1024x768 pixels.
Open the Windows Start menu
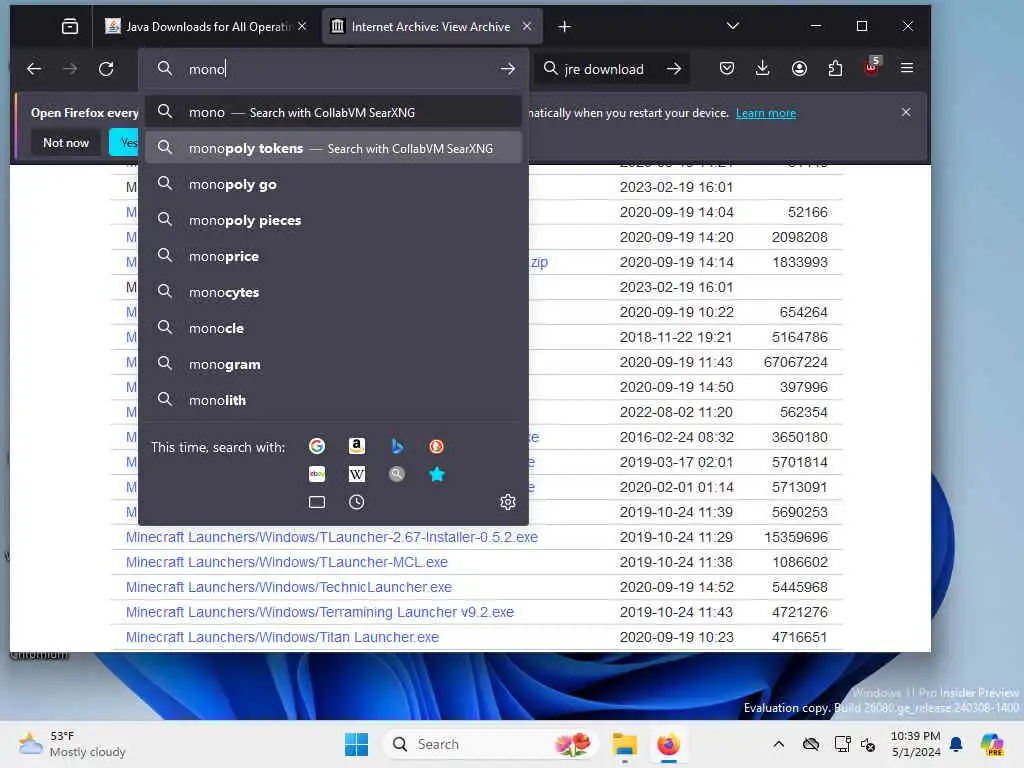pyautogui.click(x=357, y=744)
